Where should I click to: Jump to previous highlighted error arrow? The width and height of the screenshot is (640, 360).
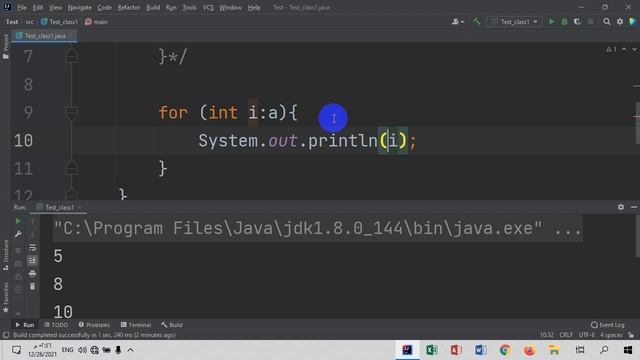coord(624,49)
